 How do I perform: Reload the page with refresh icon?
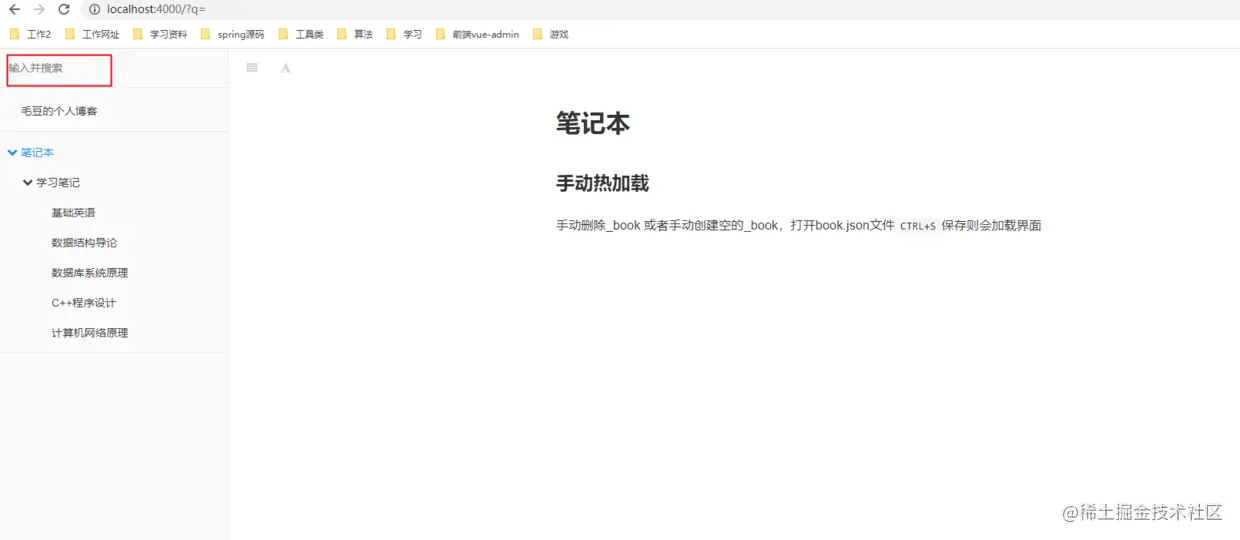point(64,9)
